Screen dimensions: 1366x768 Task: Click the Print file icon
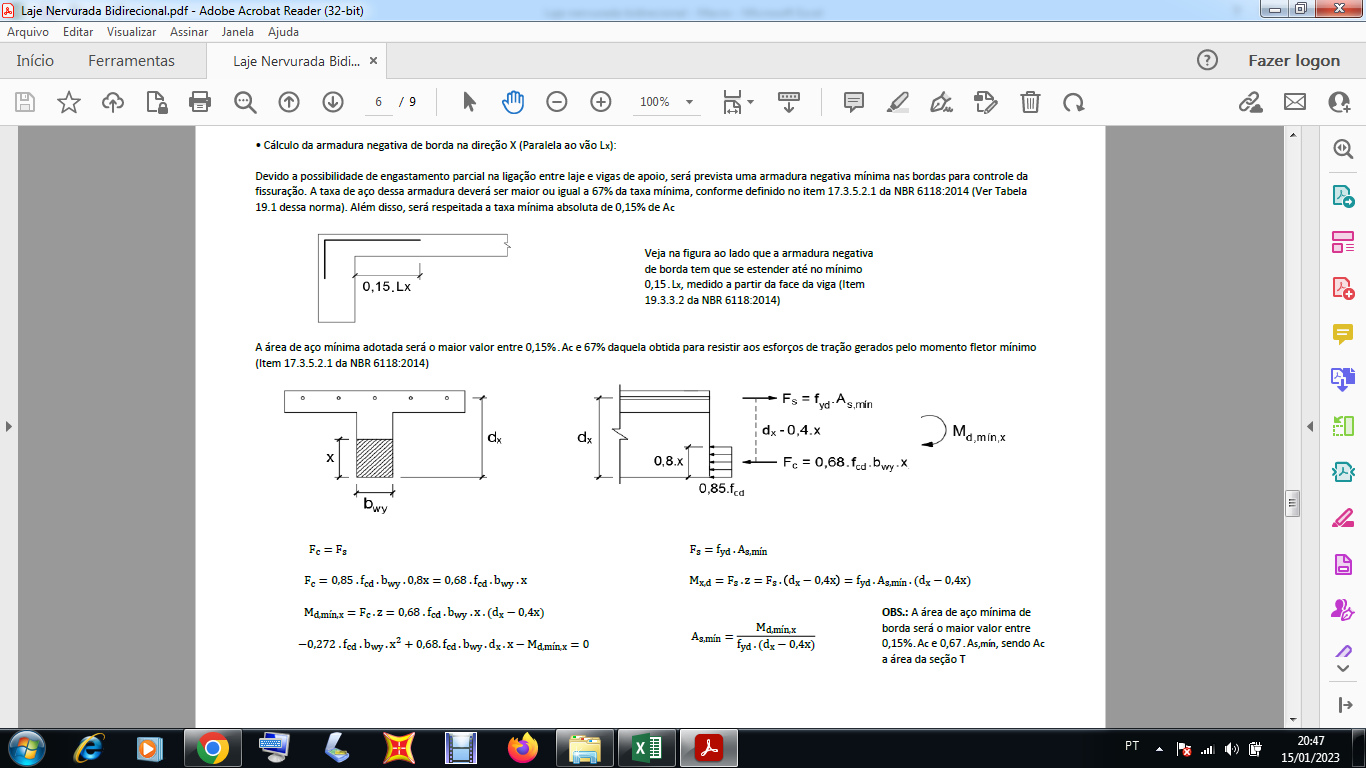(x=200, y=102)
